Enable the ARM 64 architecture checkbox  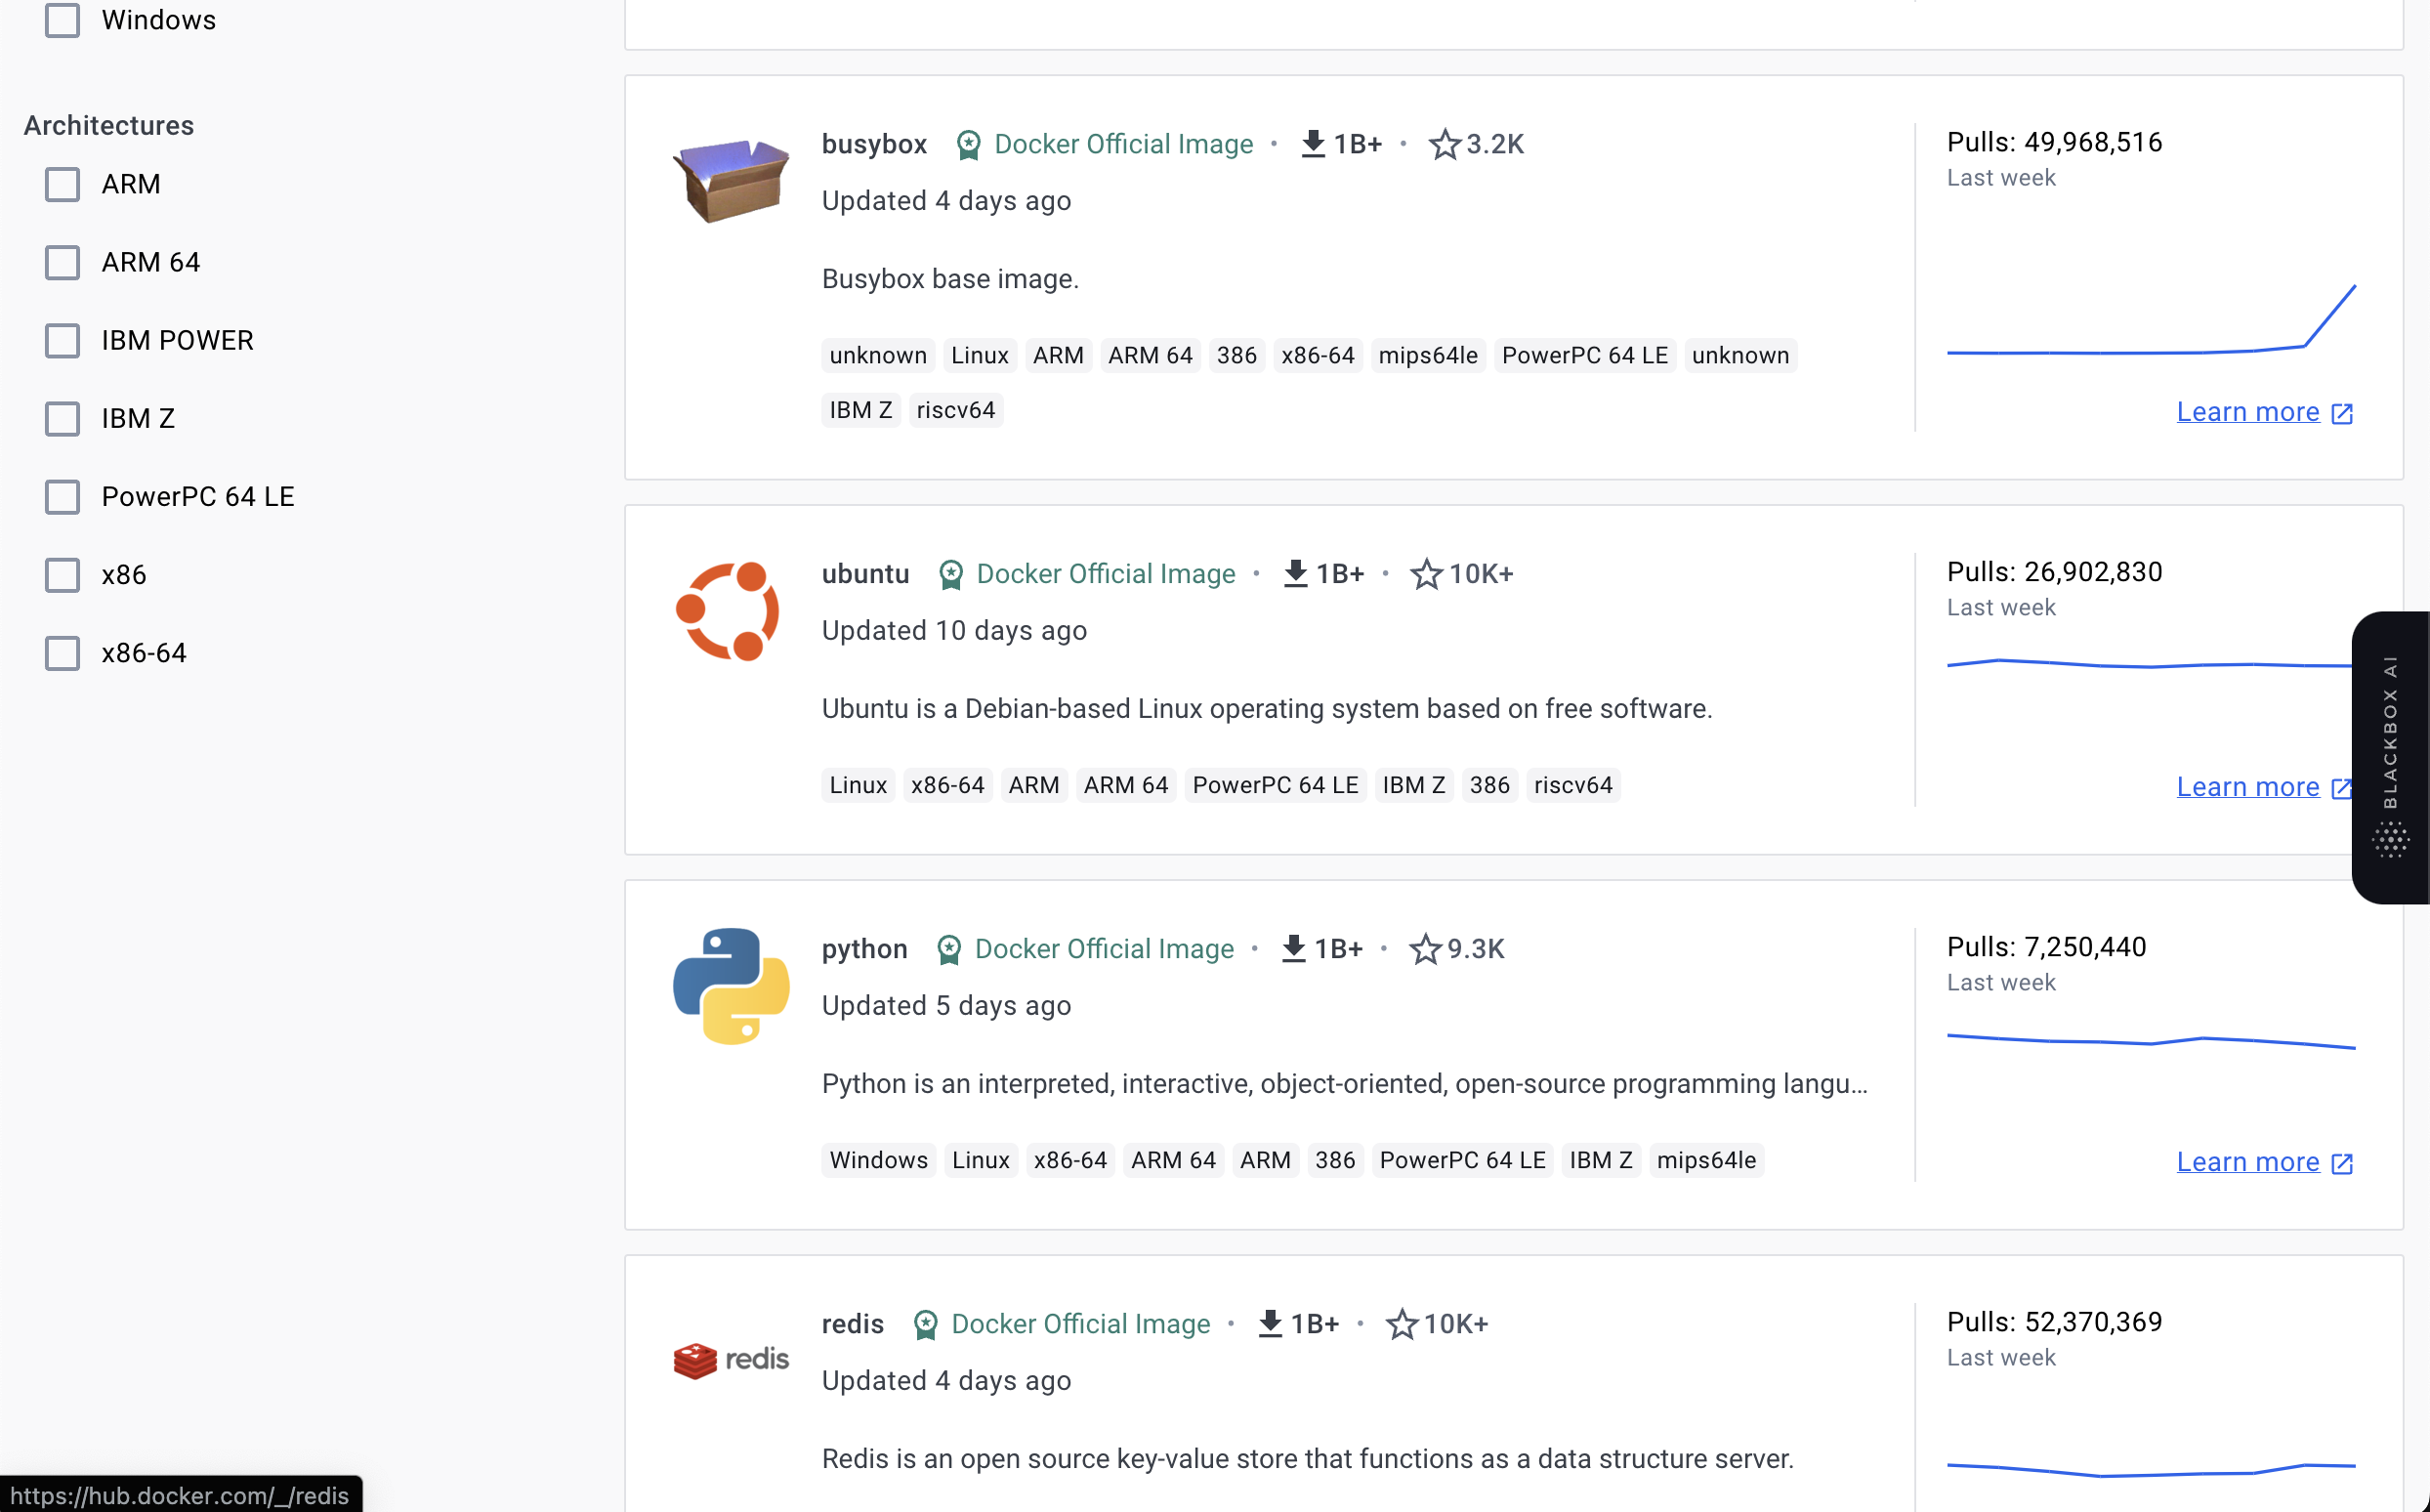point(62,262)
